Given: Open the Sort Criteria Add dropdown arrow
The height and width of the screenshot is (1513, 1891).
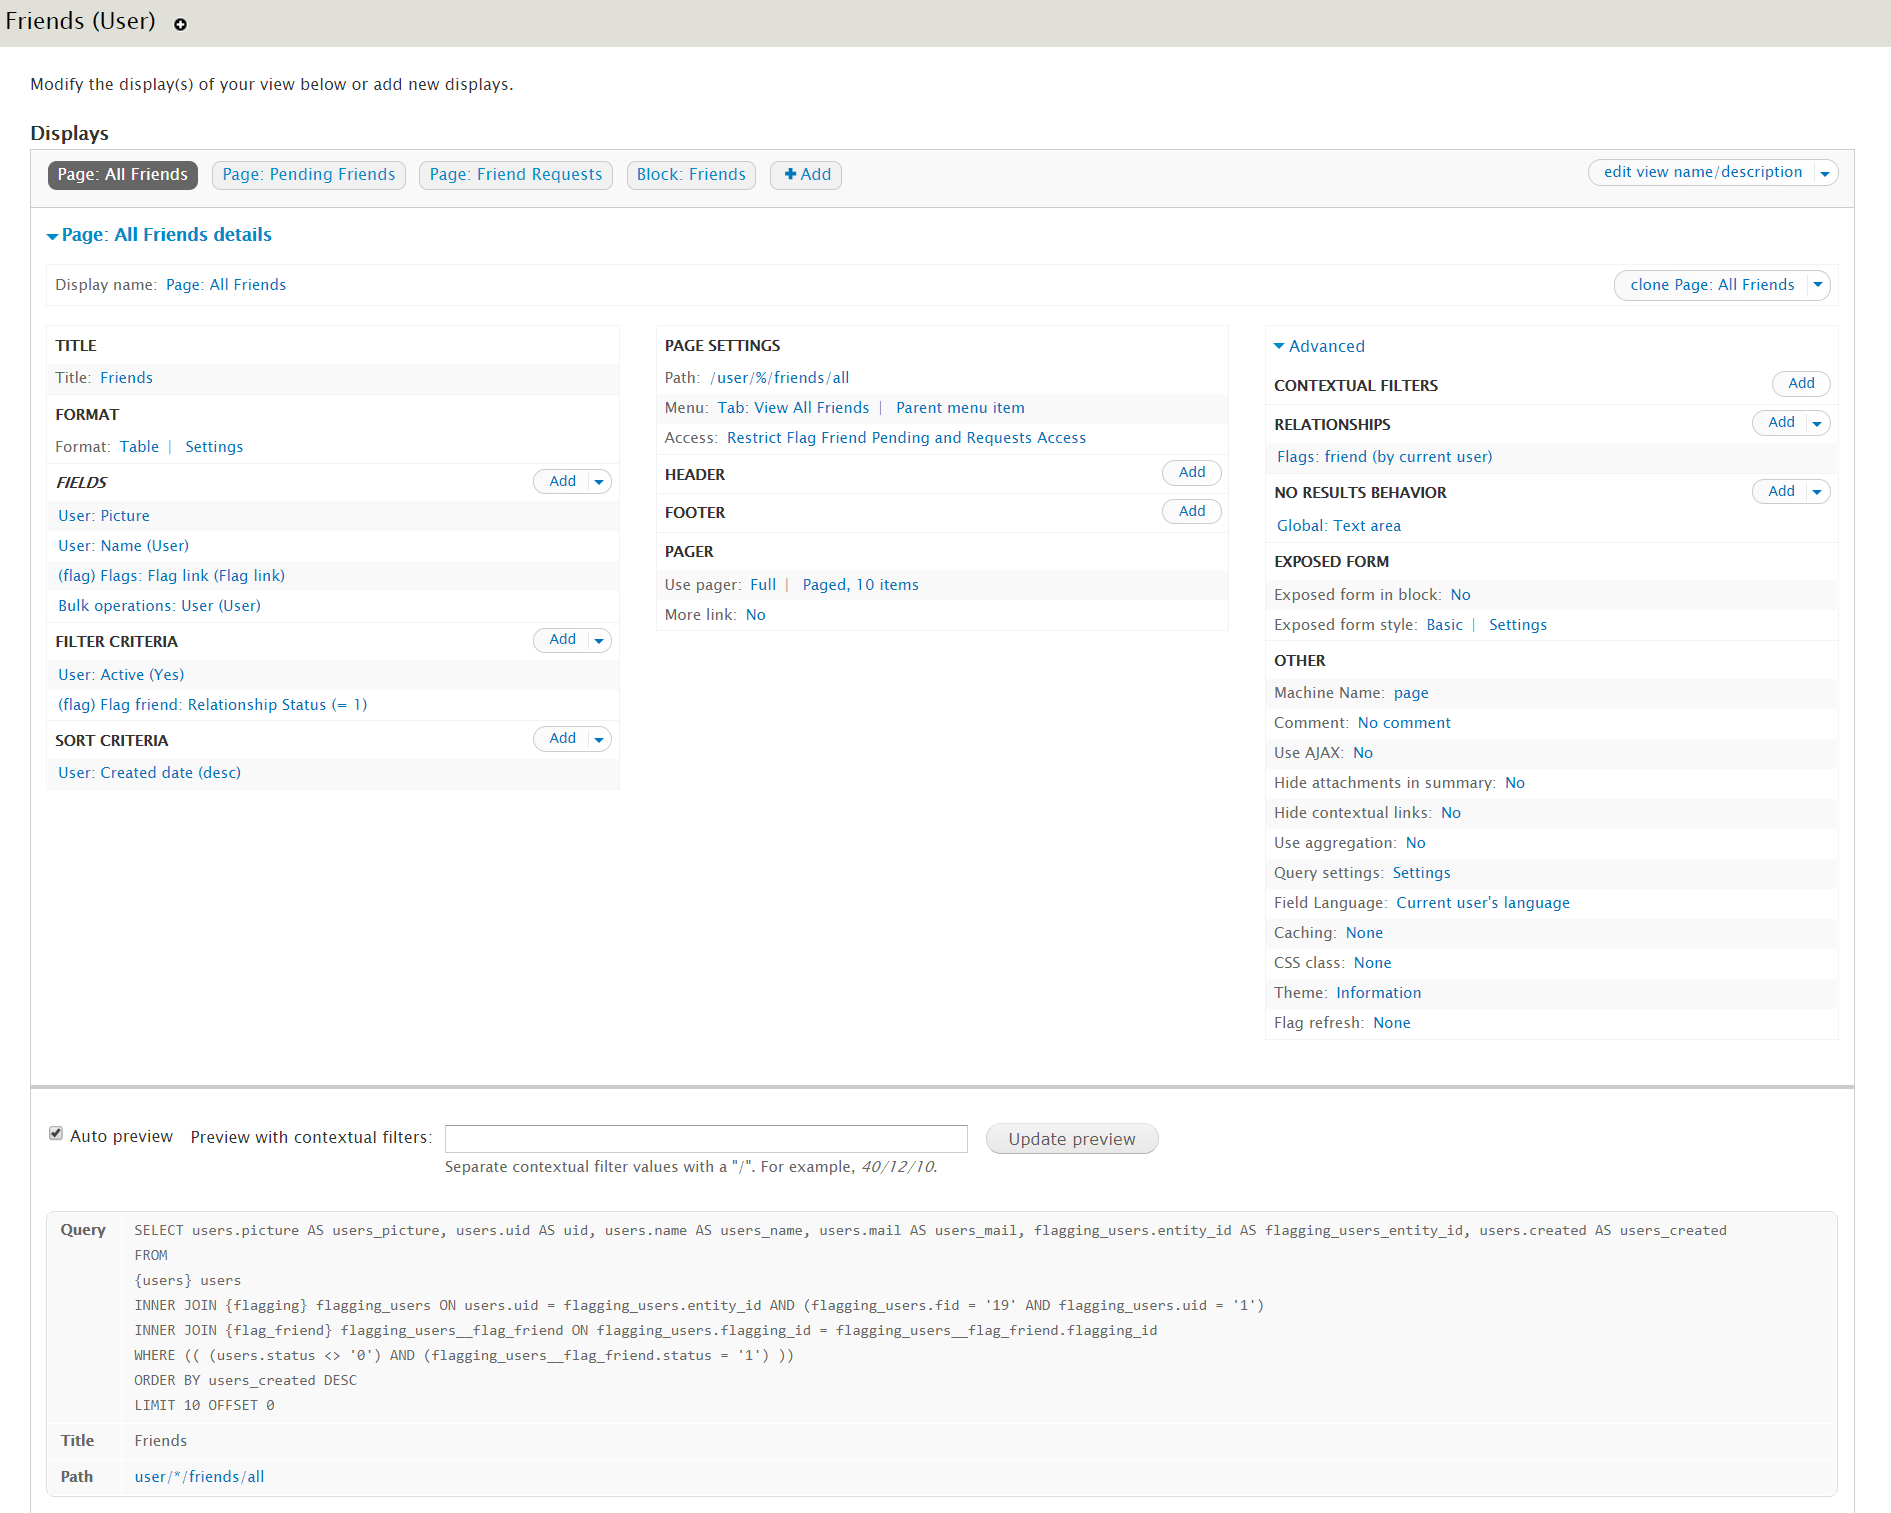Looking at the screenshot, I should click(x=599, y=739).
